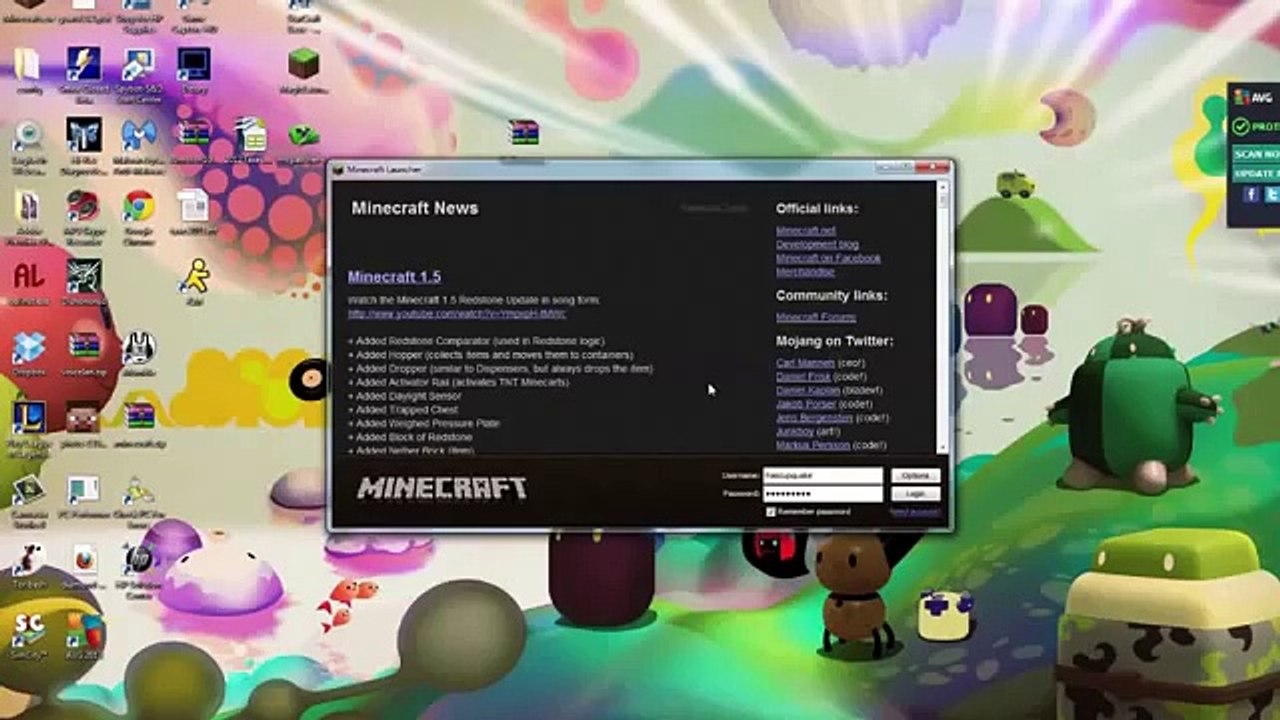Open the blank text document desktop icon

click(x=194, y=206)
